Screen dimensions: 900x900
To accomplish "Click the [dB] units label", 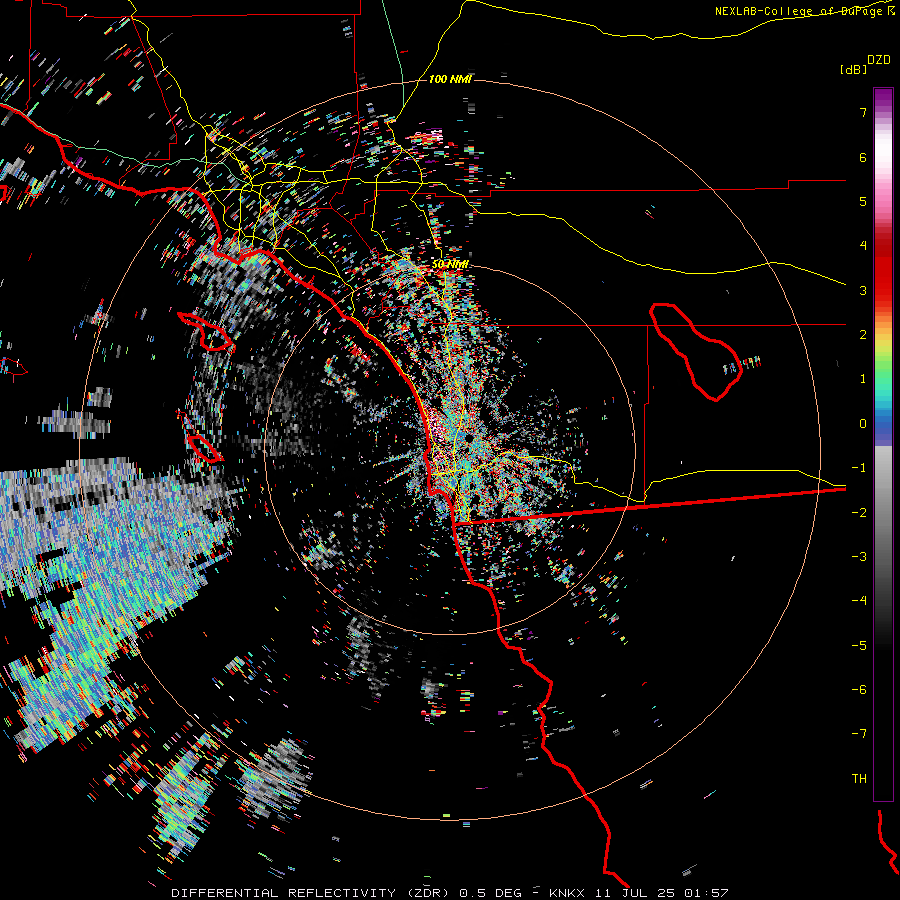I will (x=853, y=69).
